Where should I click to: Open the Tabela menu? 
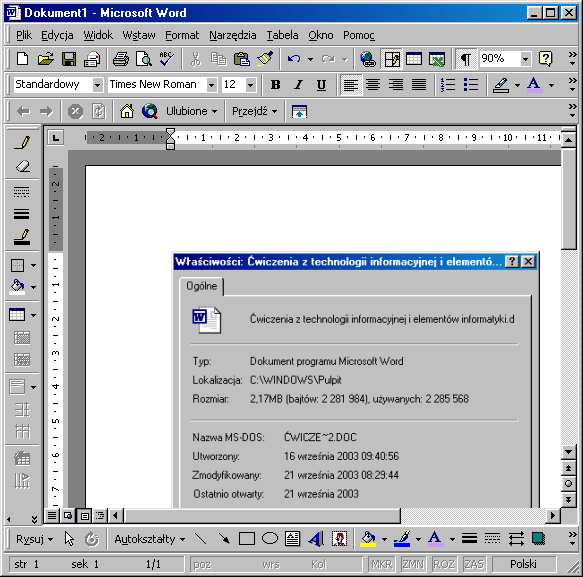[x=282, y=35]
